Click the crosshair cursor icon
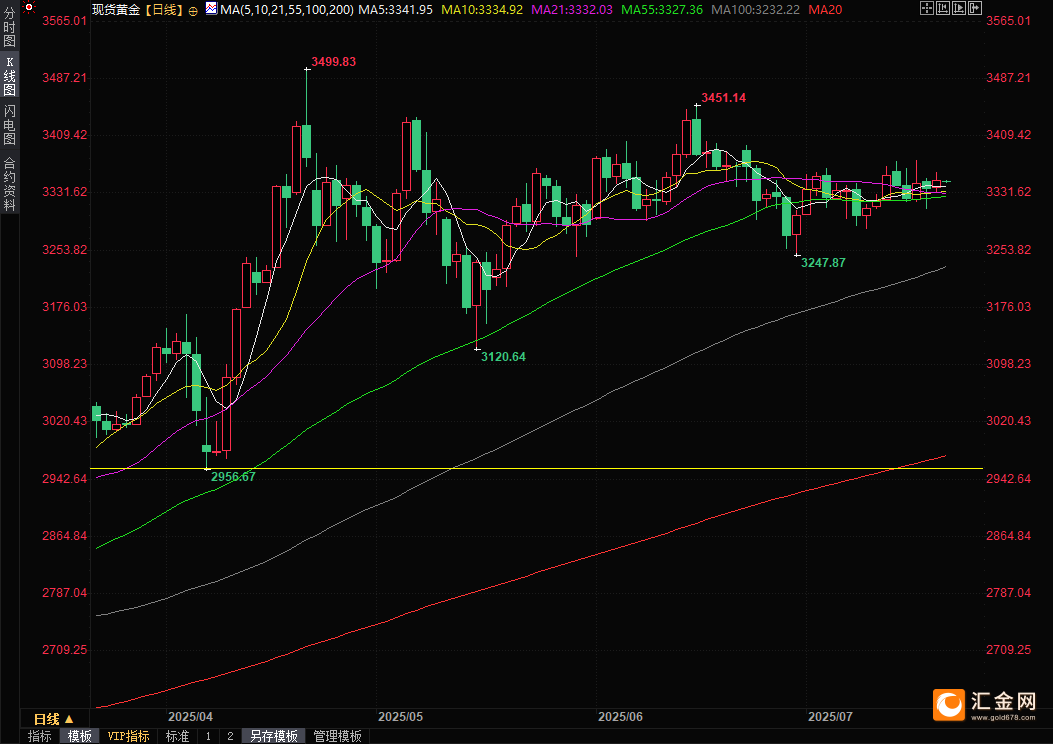Image resolution: width=1053 pixels, height=744 pixels. coord(927,8)
